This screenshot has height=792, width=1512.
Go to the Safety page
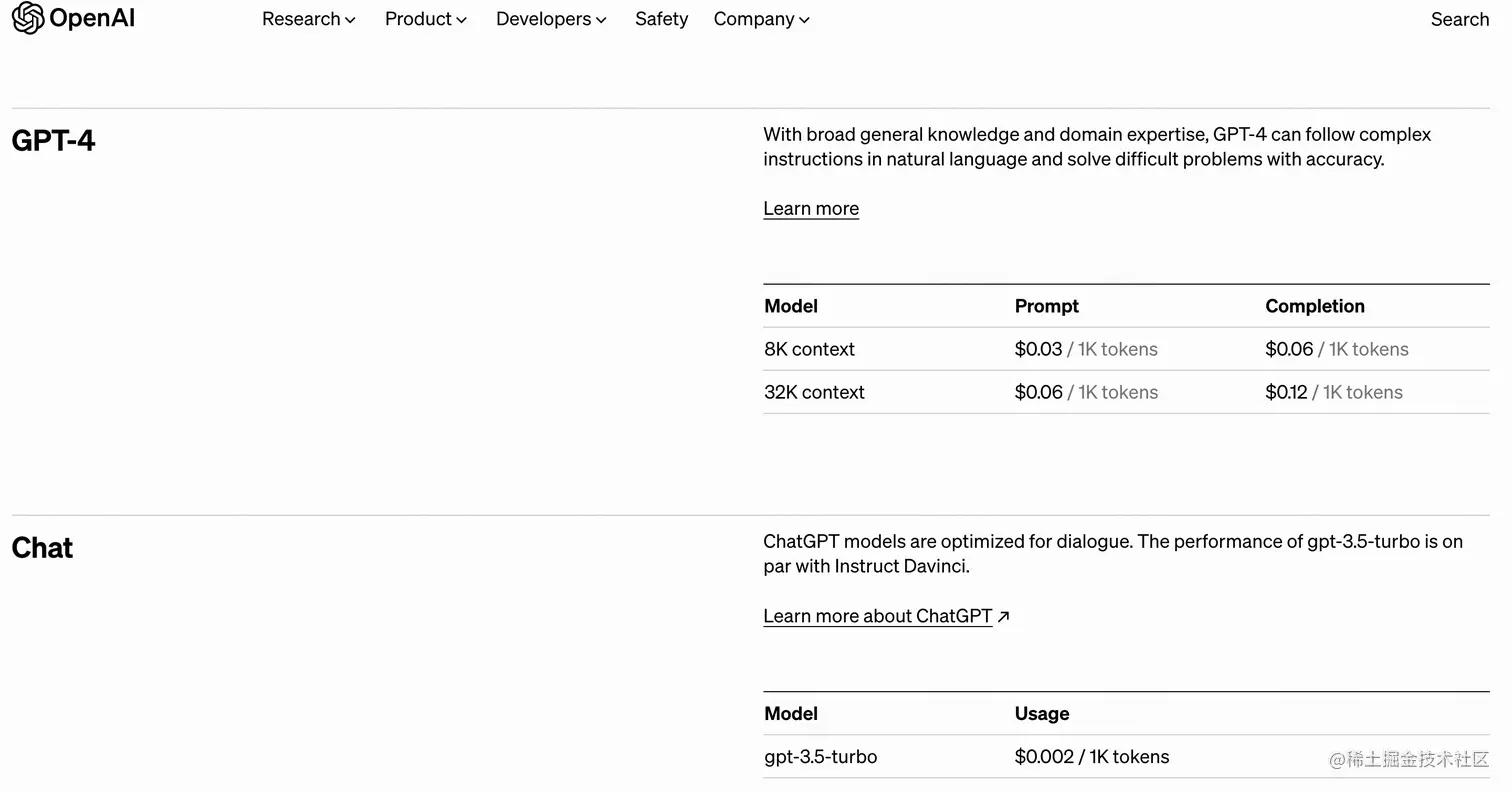tap(661, 19)
